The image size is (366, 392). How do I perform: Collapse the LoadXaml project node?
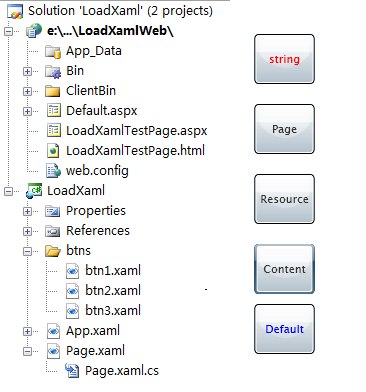(8, 191)
